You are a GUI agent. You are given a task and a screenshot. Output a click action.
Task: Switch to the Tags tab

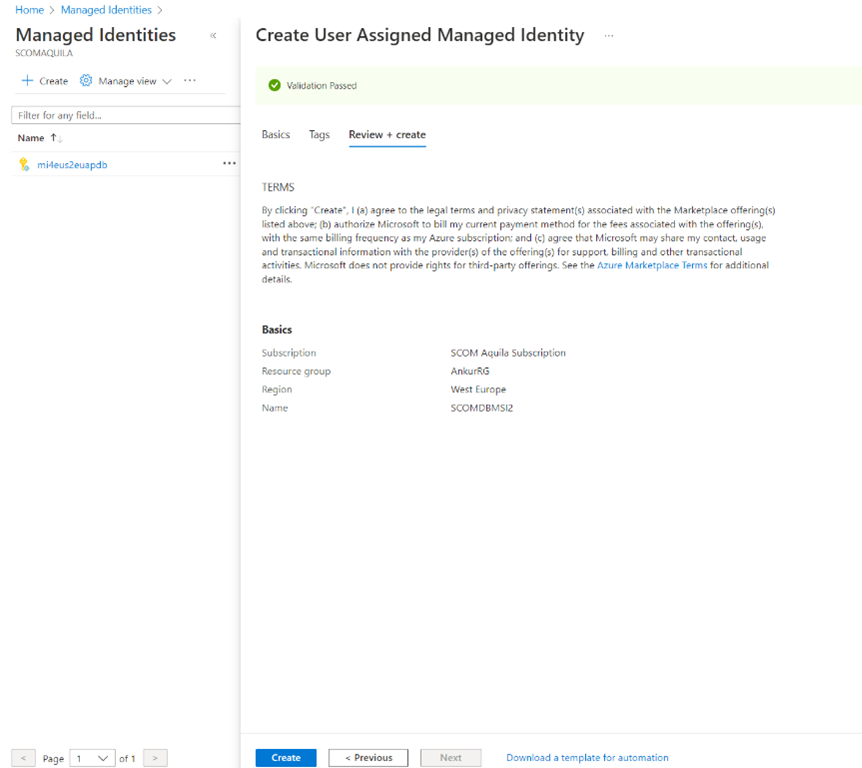click(x=319, y=134)
